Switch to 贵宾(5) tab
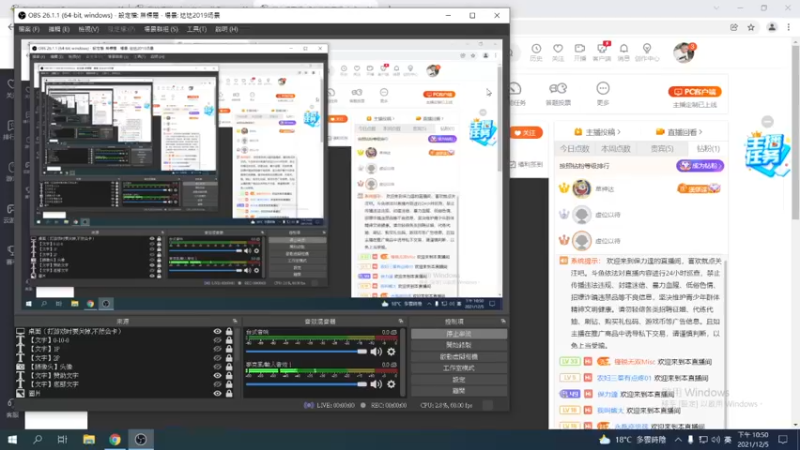This screenshot has width=800, height=450. click(x=662, y=148)
